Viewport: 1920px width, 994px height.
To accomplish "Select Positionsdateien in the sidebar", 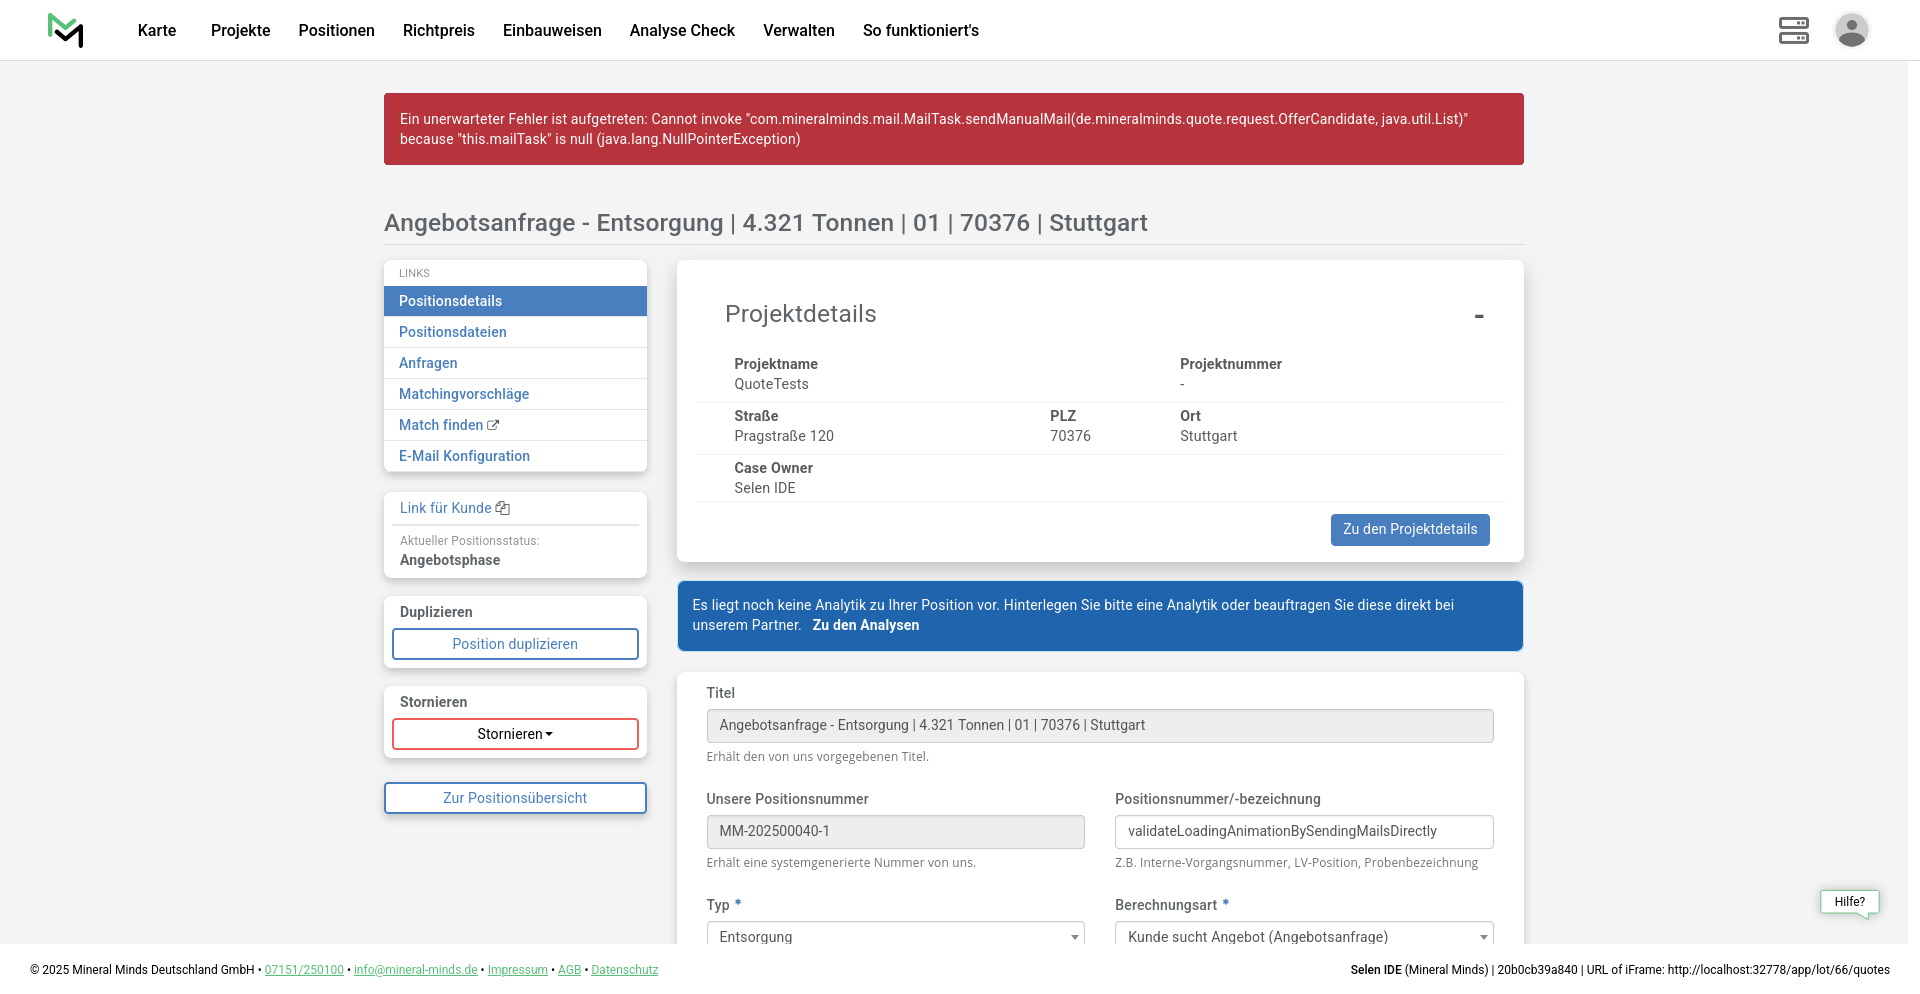I will pyautogui.click(x=453, y=332).
